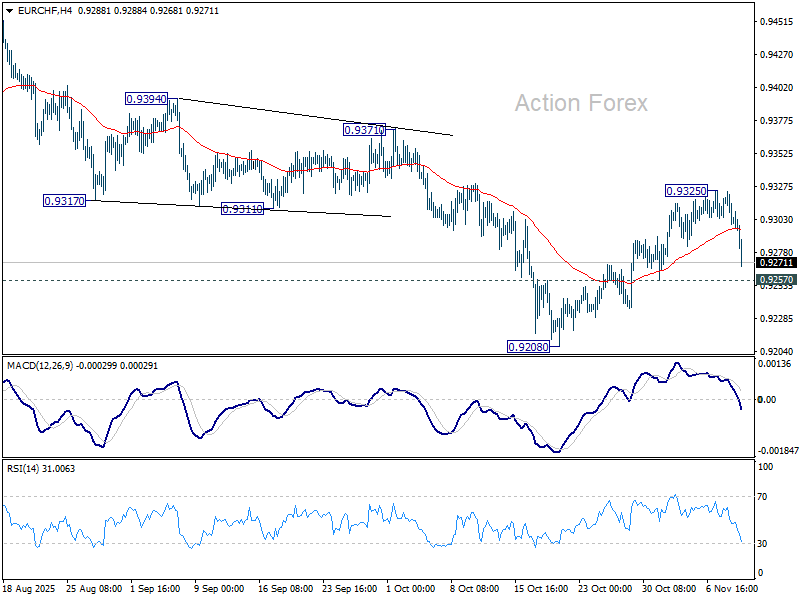Open the H4 timeframe selector
The width and height of the screenshot is (800, 600).
coord(66,9)
